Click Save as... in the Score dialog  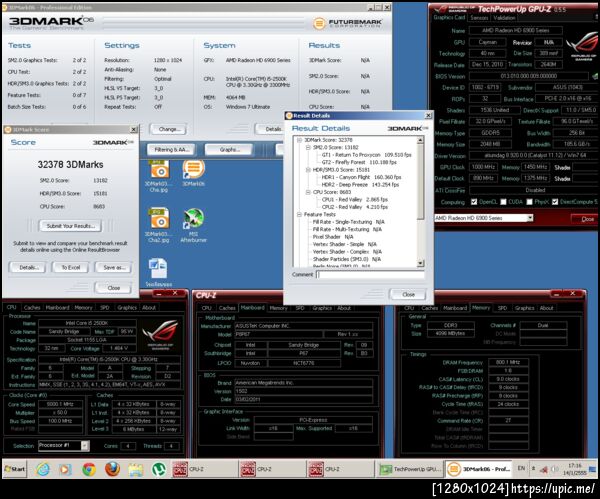(114, 267)
